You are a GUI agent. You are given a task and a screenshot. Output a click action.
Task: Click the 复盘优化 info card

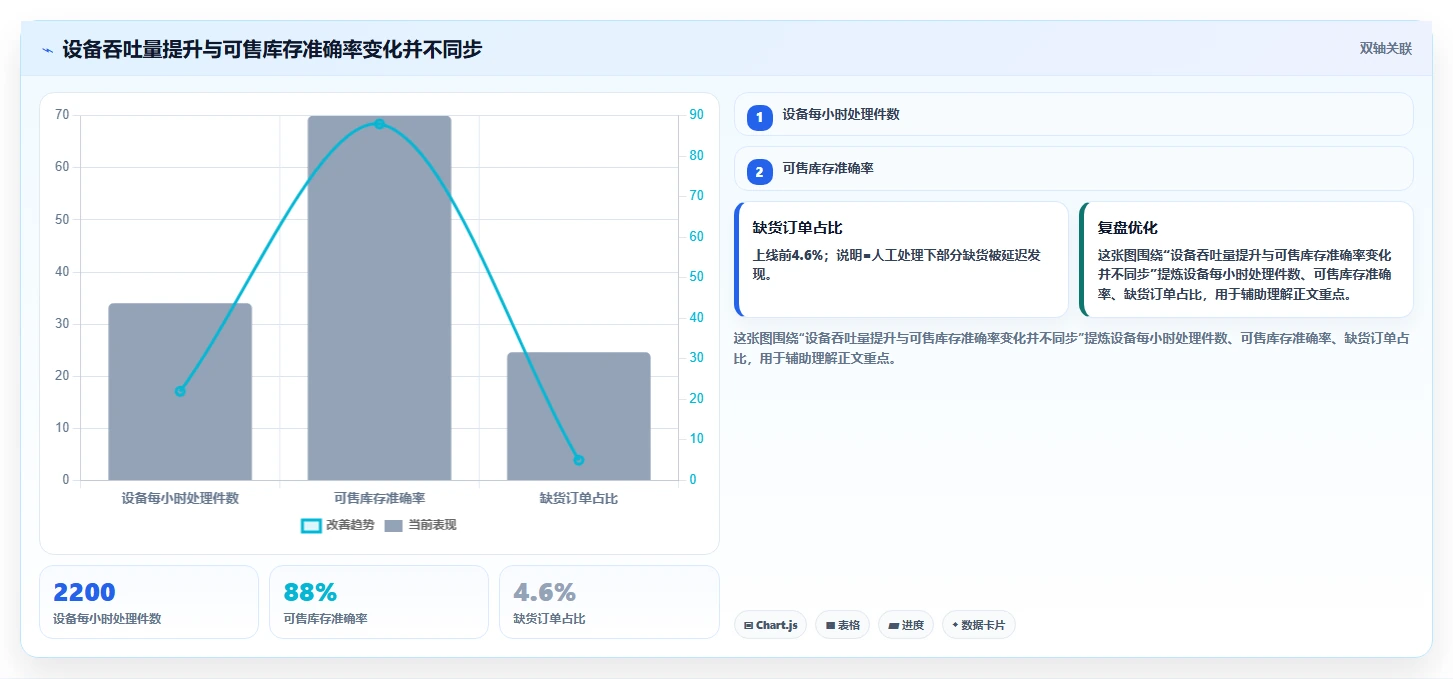pyautogui.click(x=1246, y=259)
